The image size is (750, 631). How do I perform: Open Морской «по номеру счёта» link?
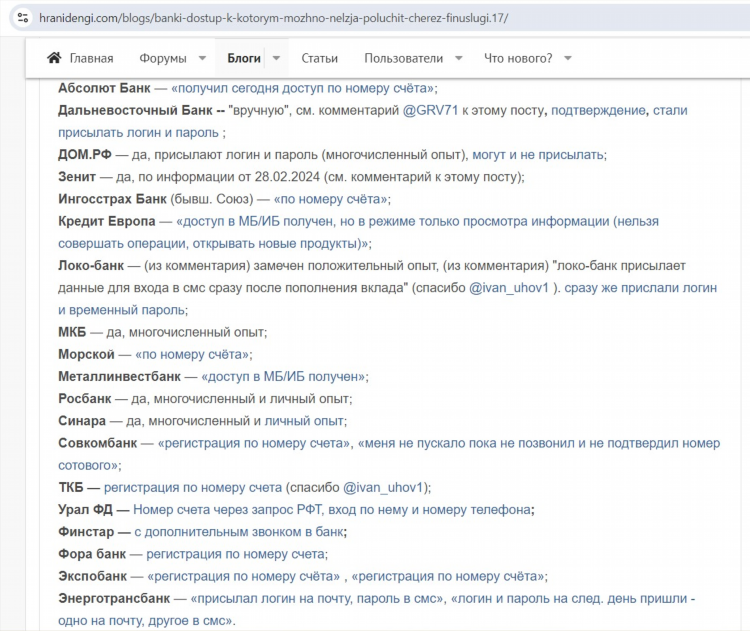point(192,354)
